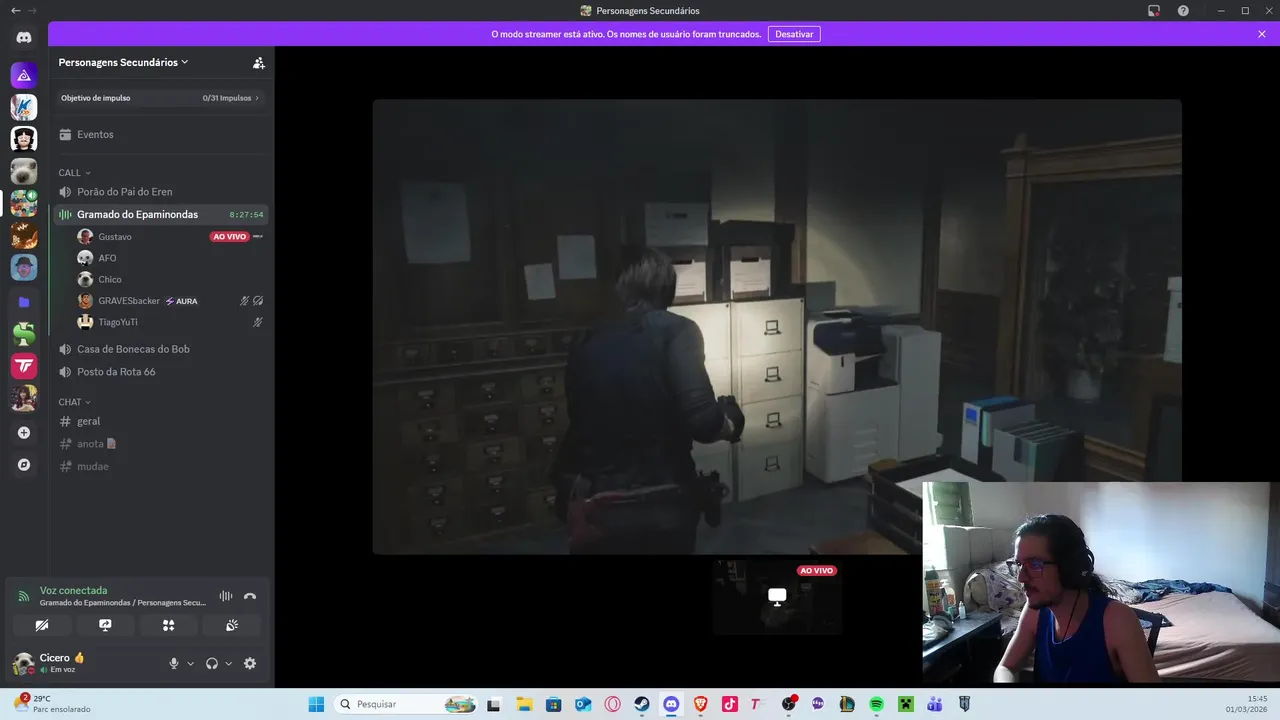The height and width of the screenshot is (720, 1280).
Task: Open the red TFT server icon
Action: (24, 366)
